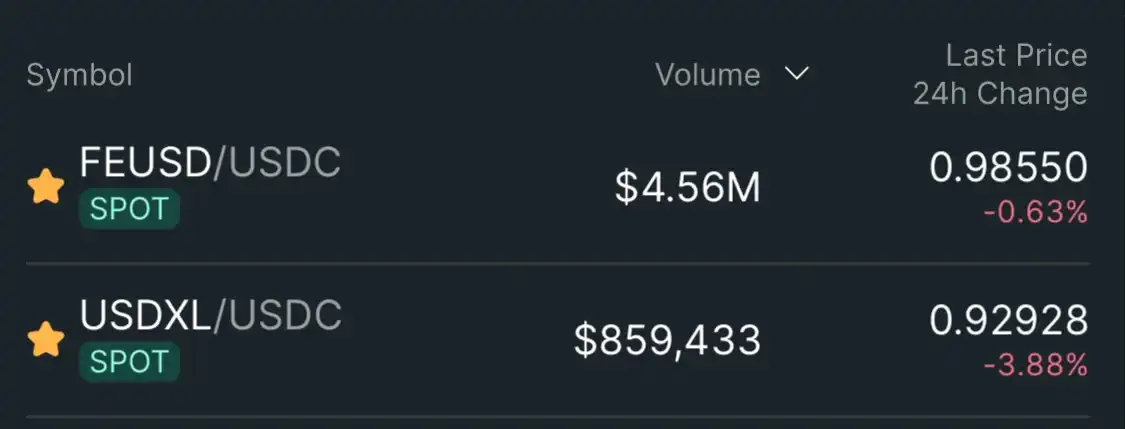Open the USDXL base symbol text
Image resolution: width=1125 pixels, height=429 pixels.
click(x=145, y=316)
